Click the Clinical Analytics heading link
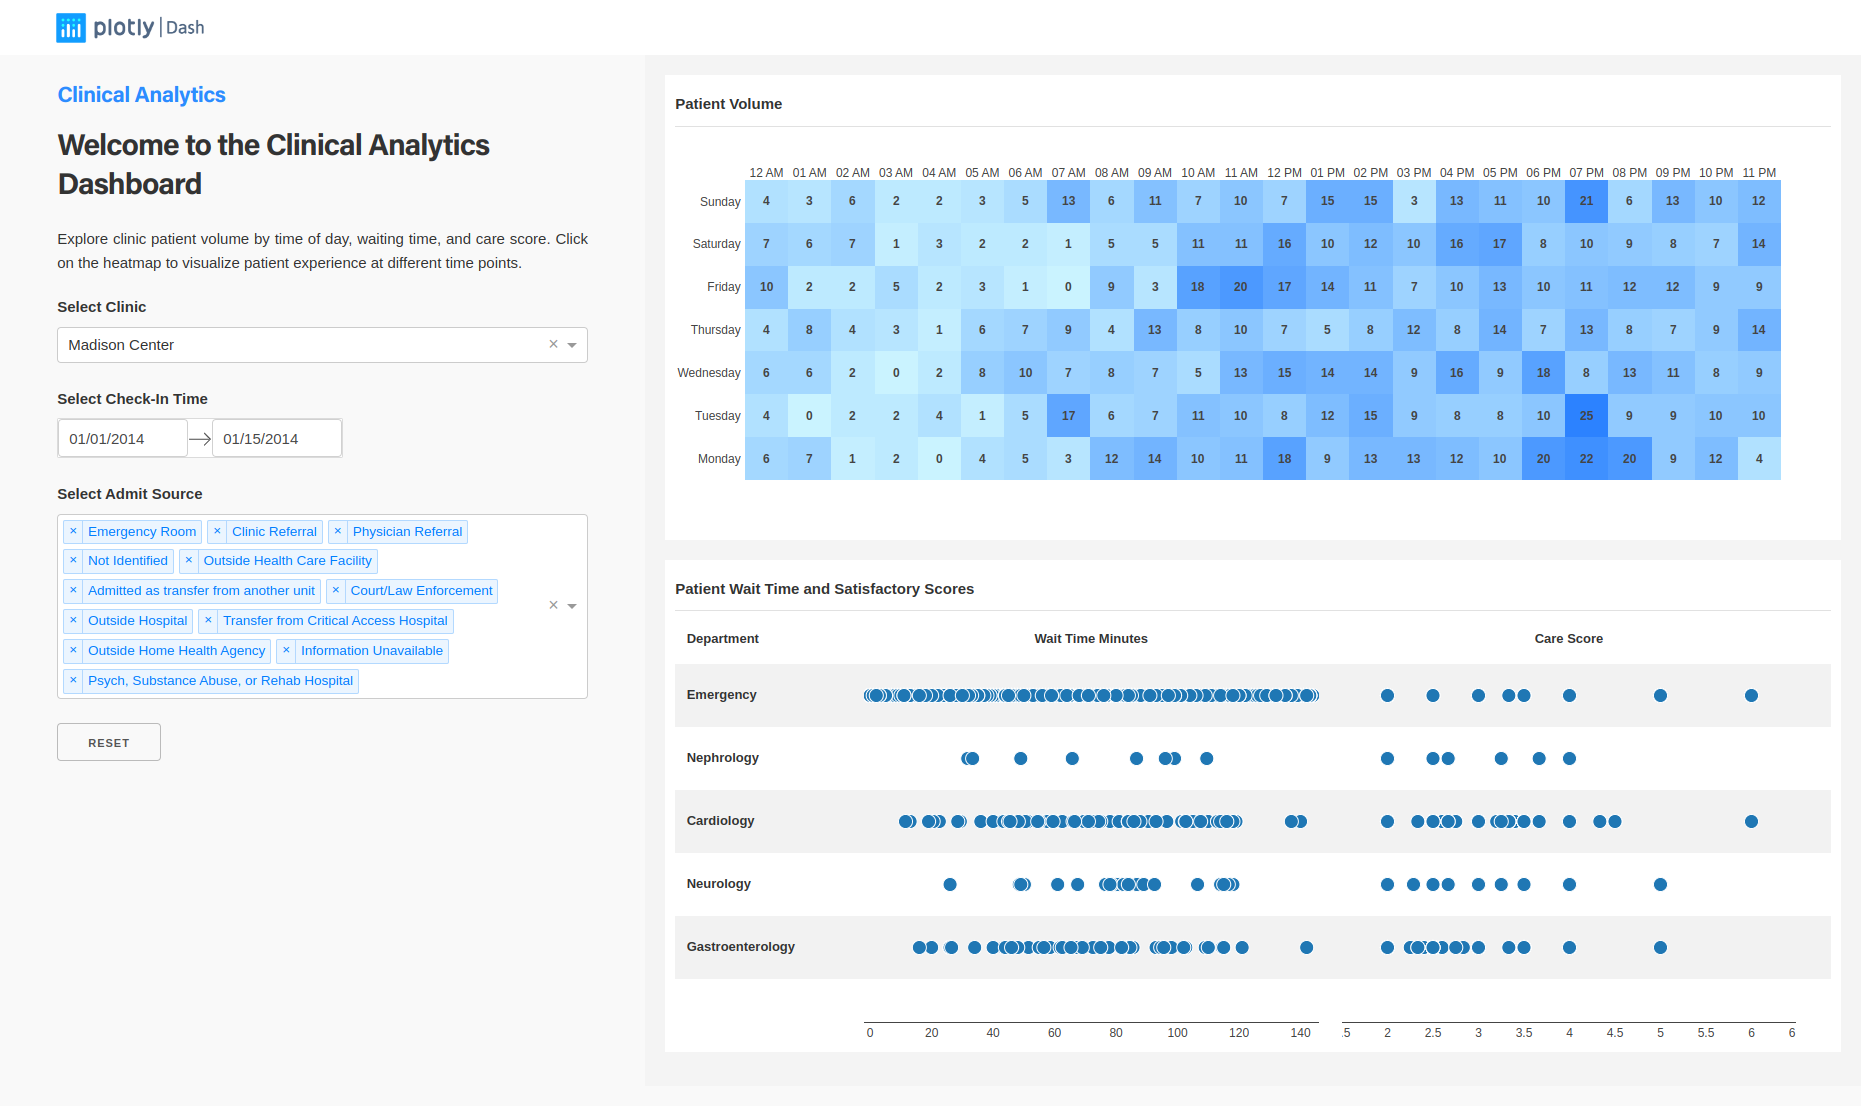 141,95
